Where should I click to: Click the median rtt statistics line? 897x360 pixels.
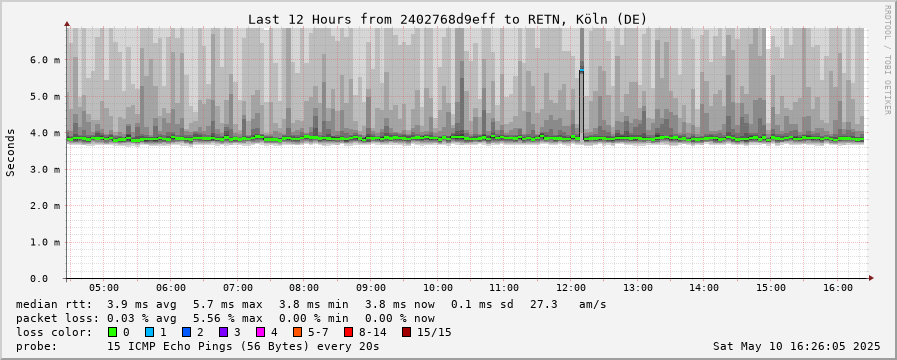[311, 304]
